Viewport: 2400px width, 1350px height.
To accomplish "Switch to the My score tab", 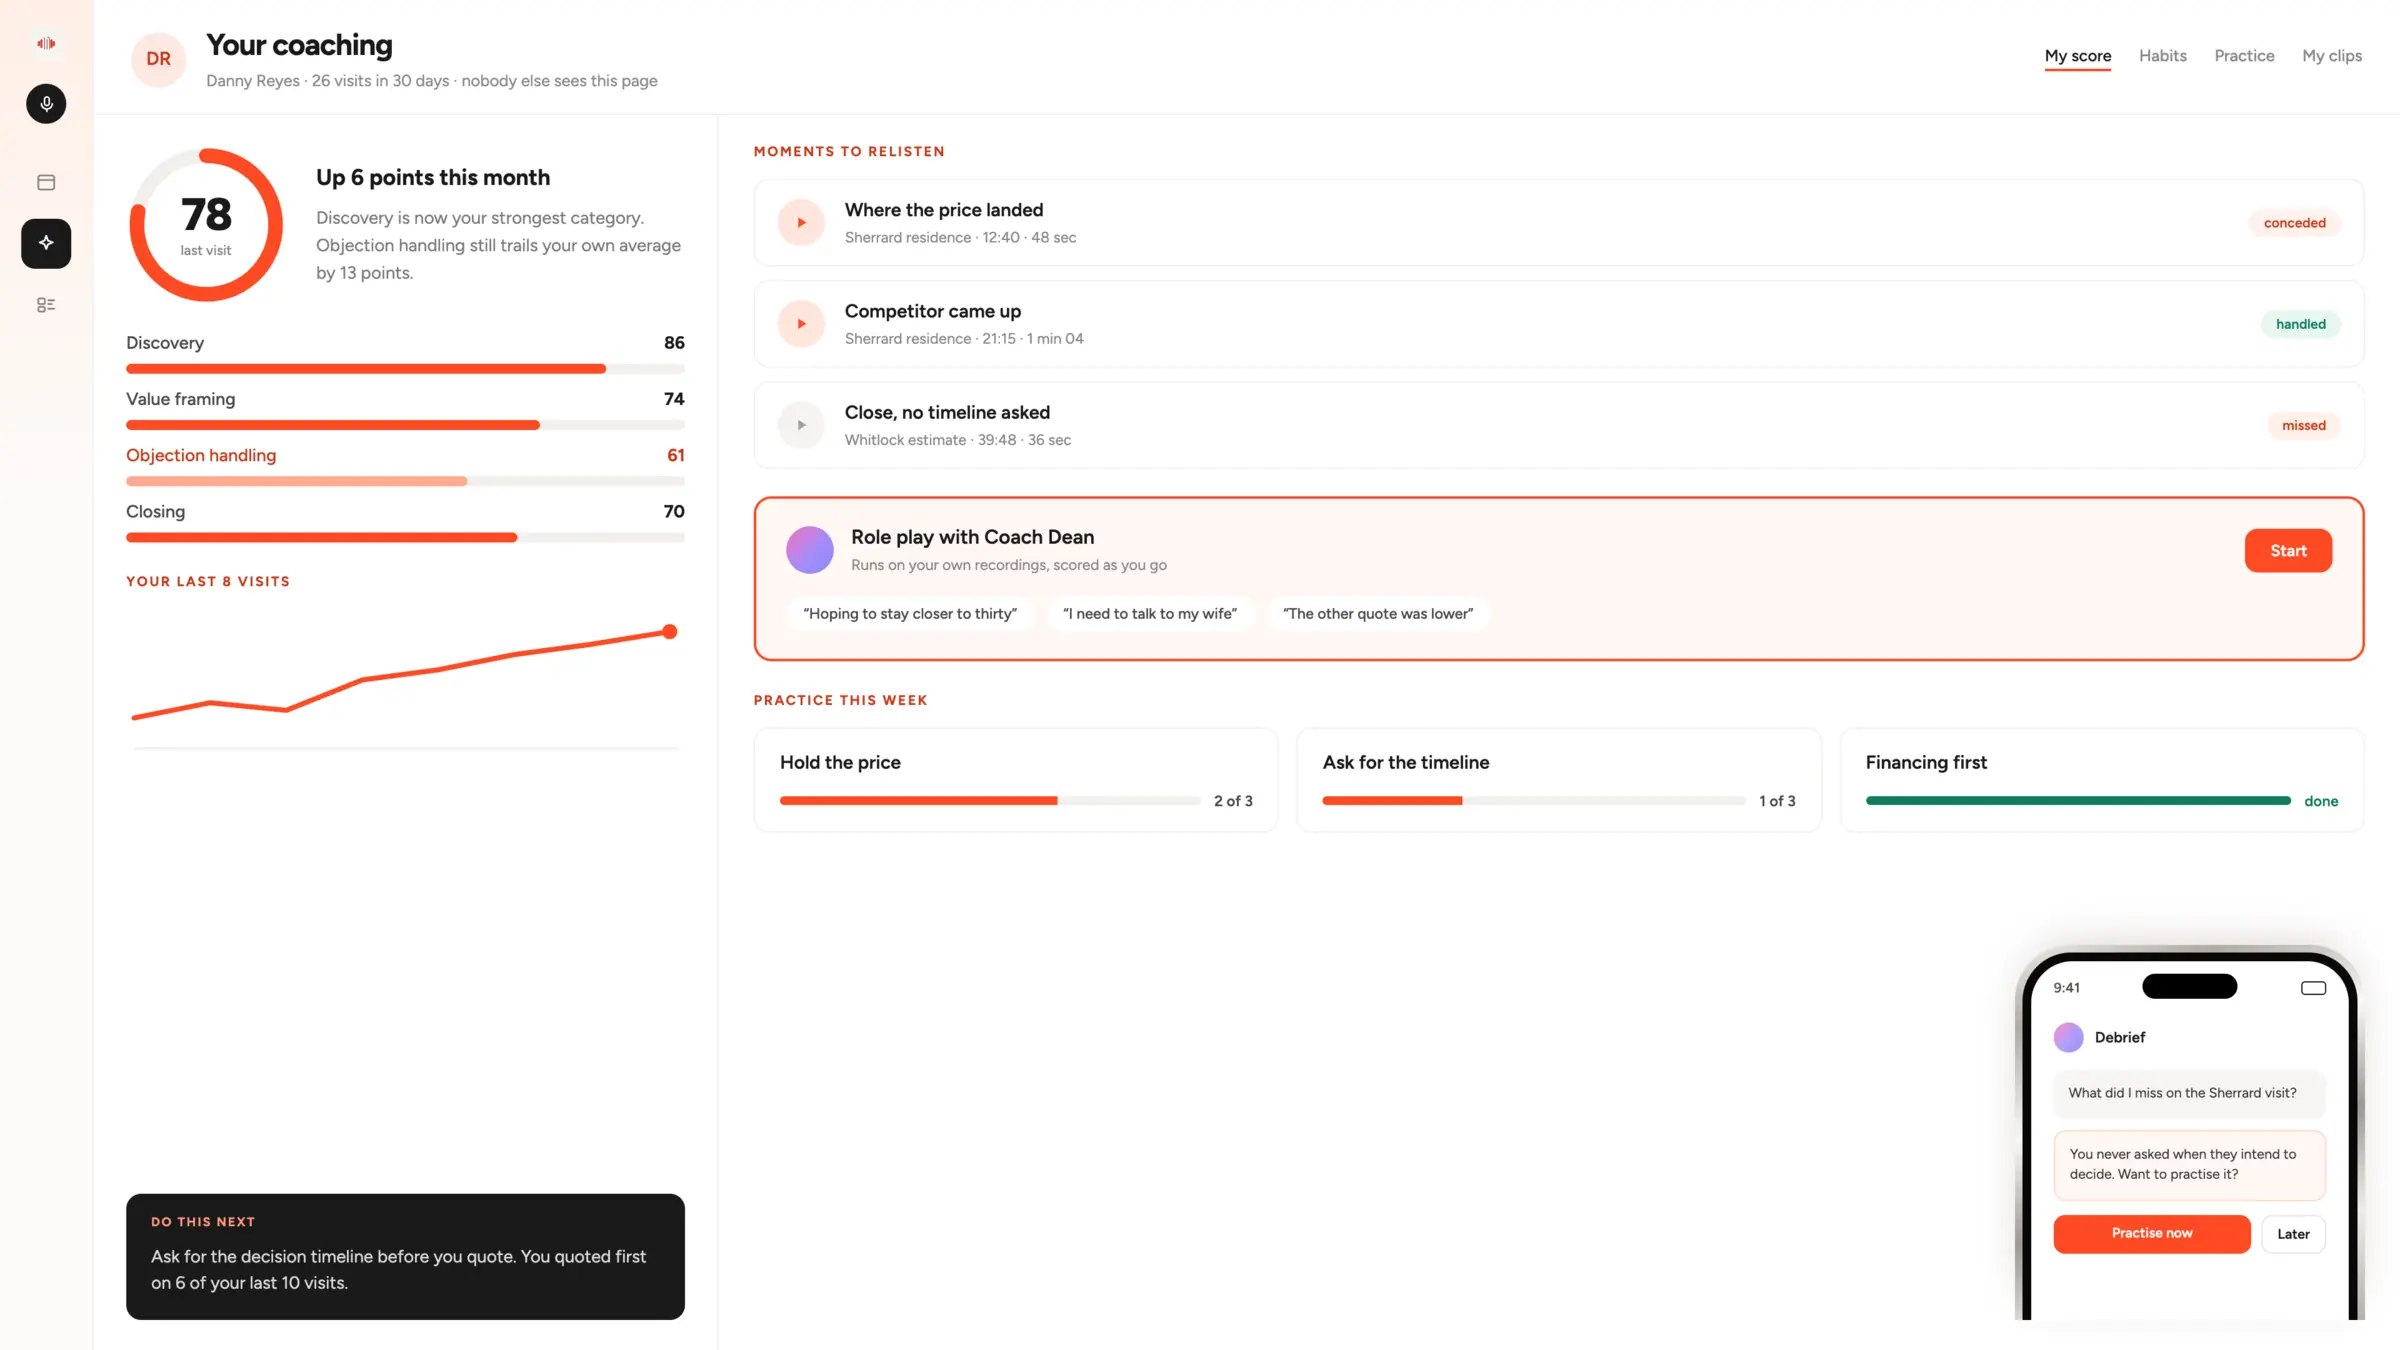I will coord(2077,56).
